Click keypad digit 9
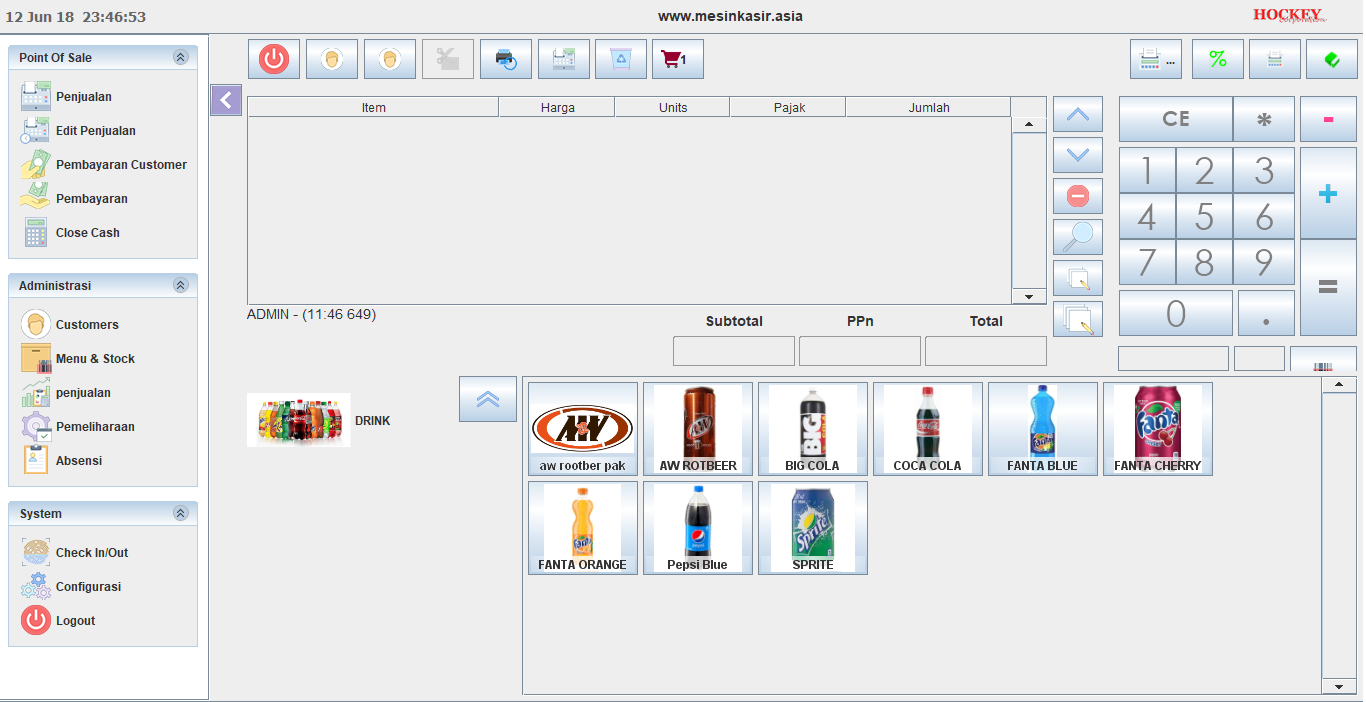 [x=1264, y=263]
